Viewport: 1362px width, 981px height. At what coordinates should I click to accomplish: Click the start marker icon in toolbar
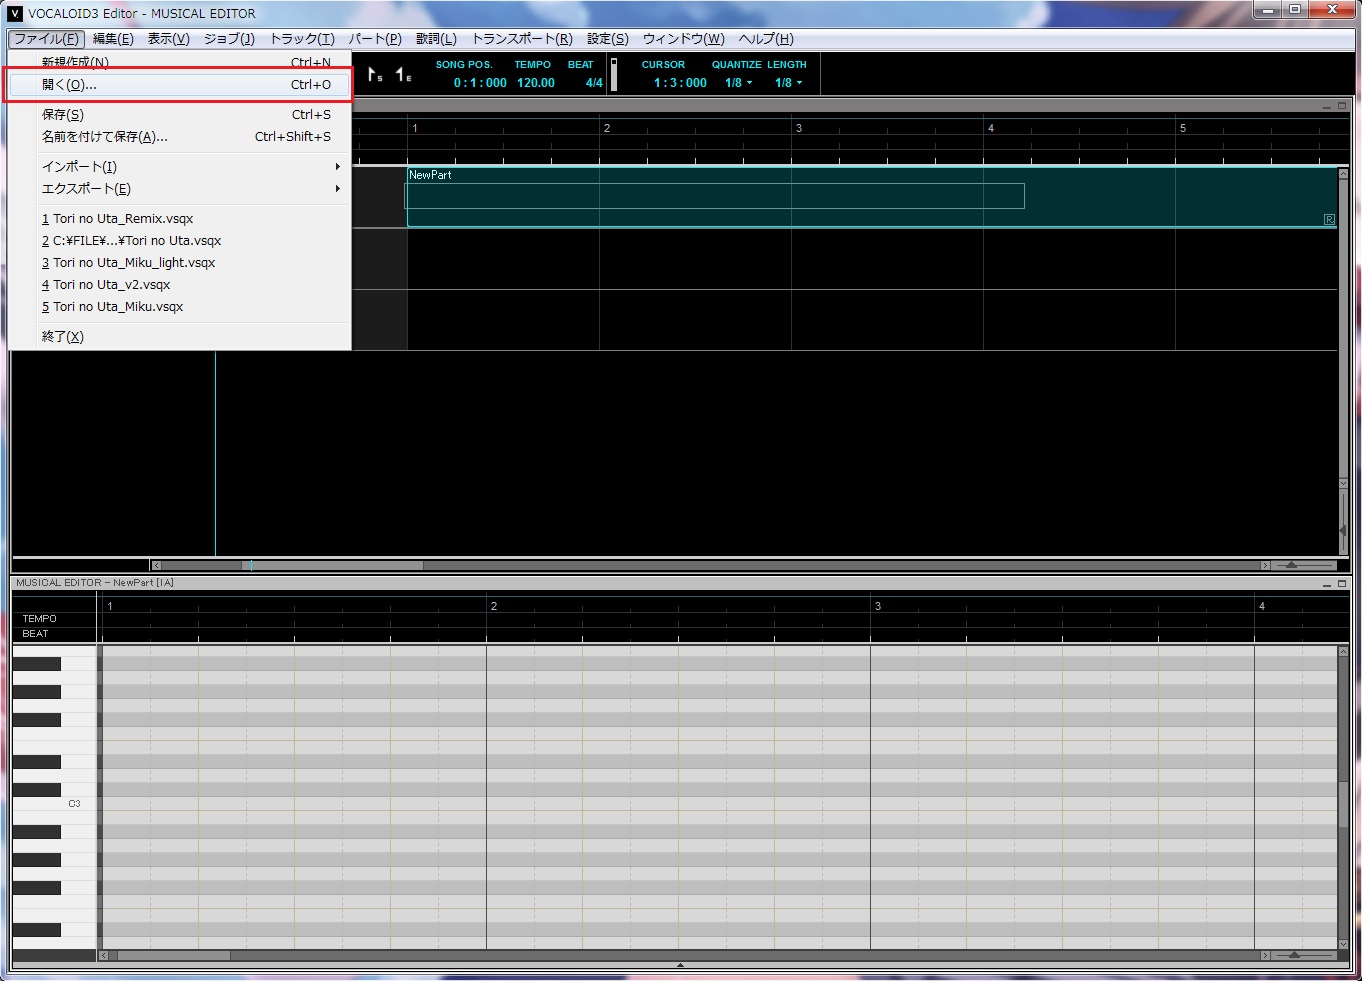point(375,74)
